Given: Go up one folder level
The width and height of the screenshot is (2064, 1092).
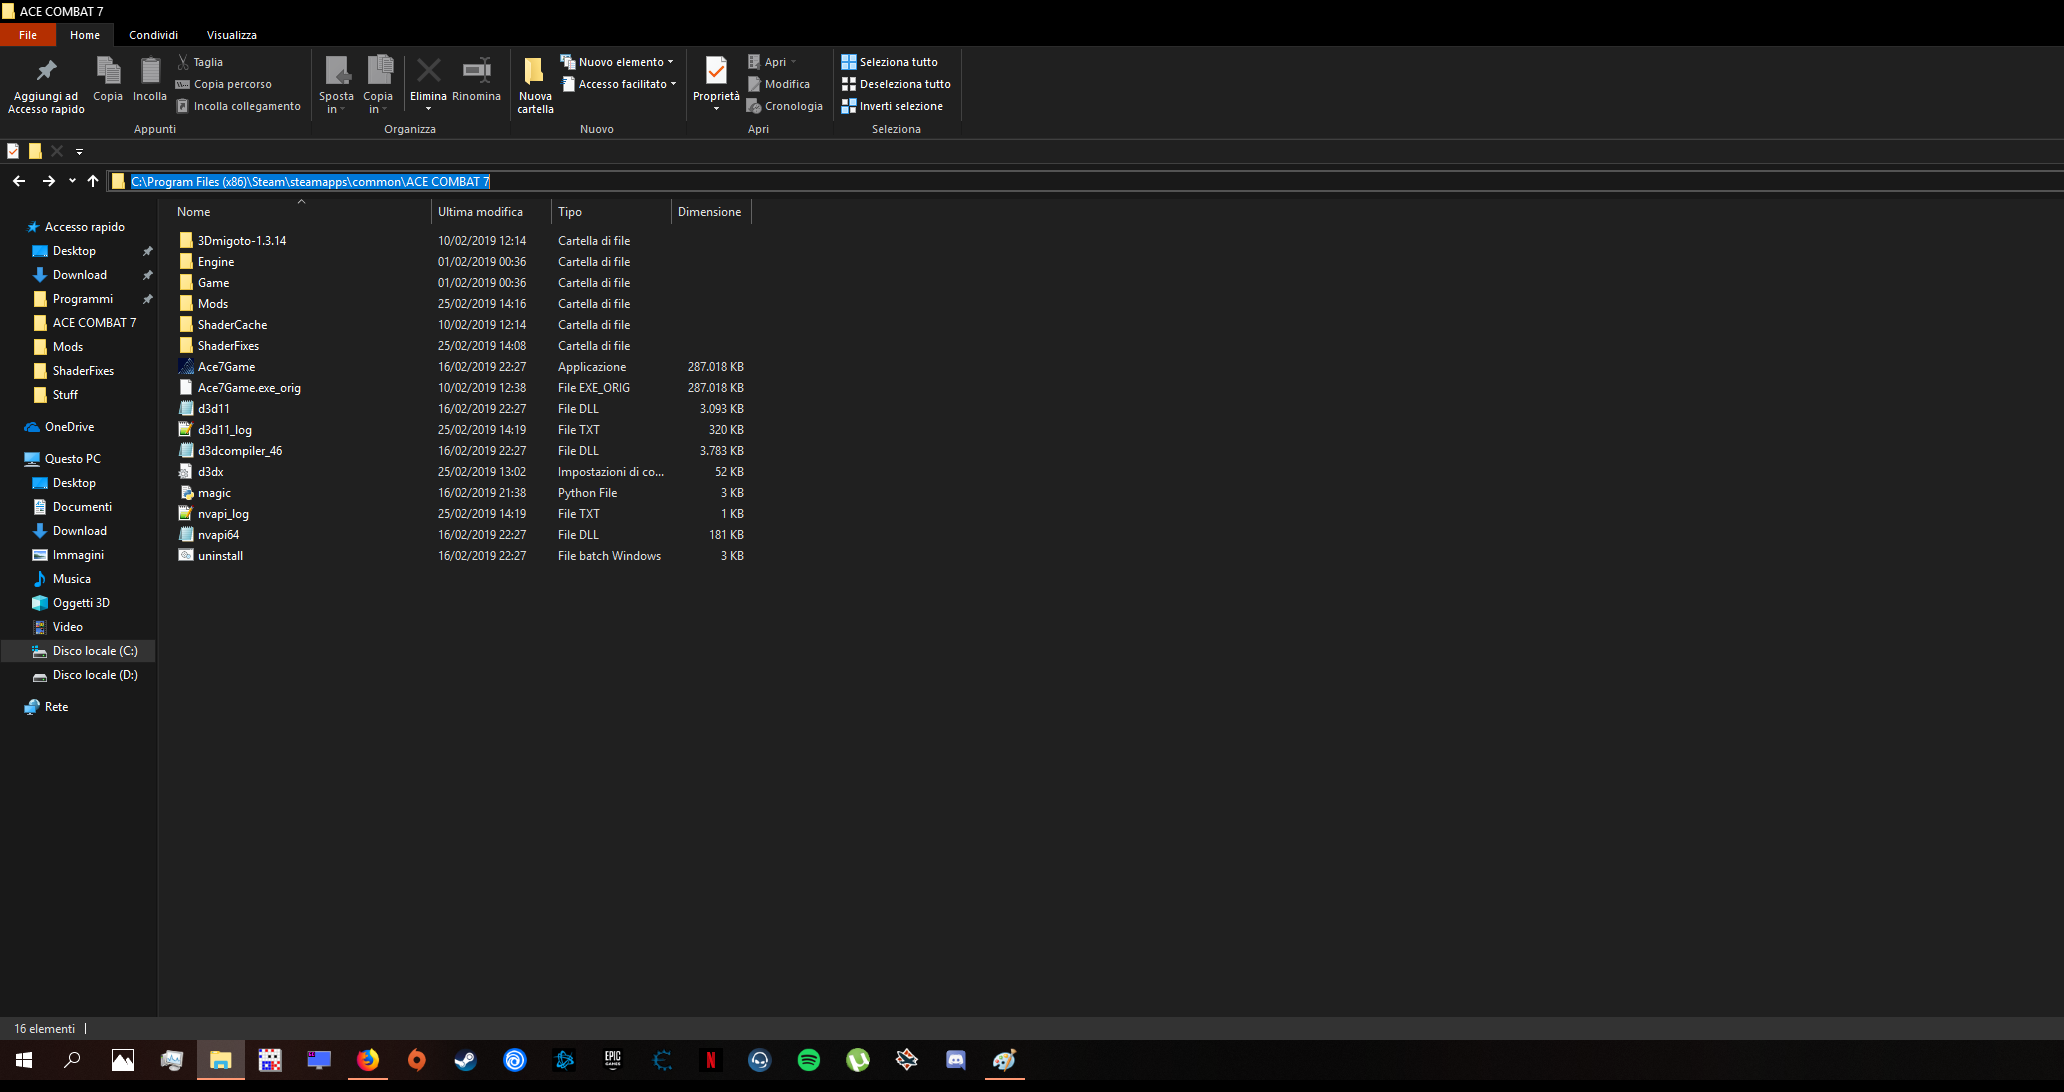Looking at the screenshot, I should (93, 181).
